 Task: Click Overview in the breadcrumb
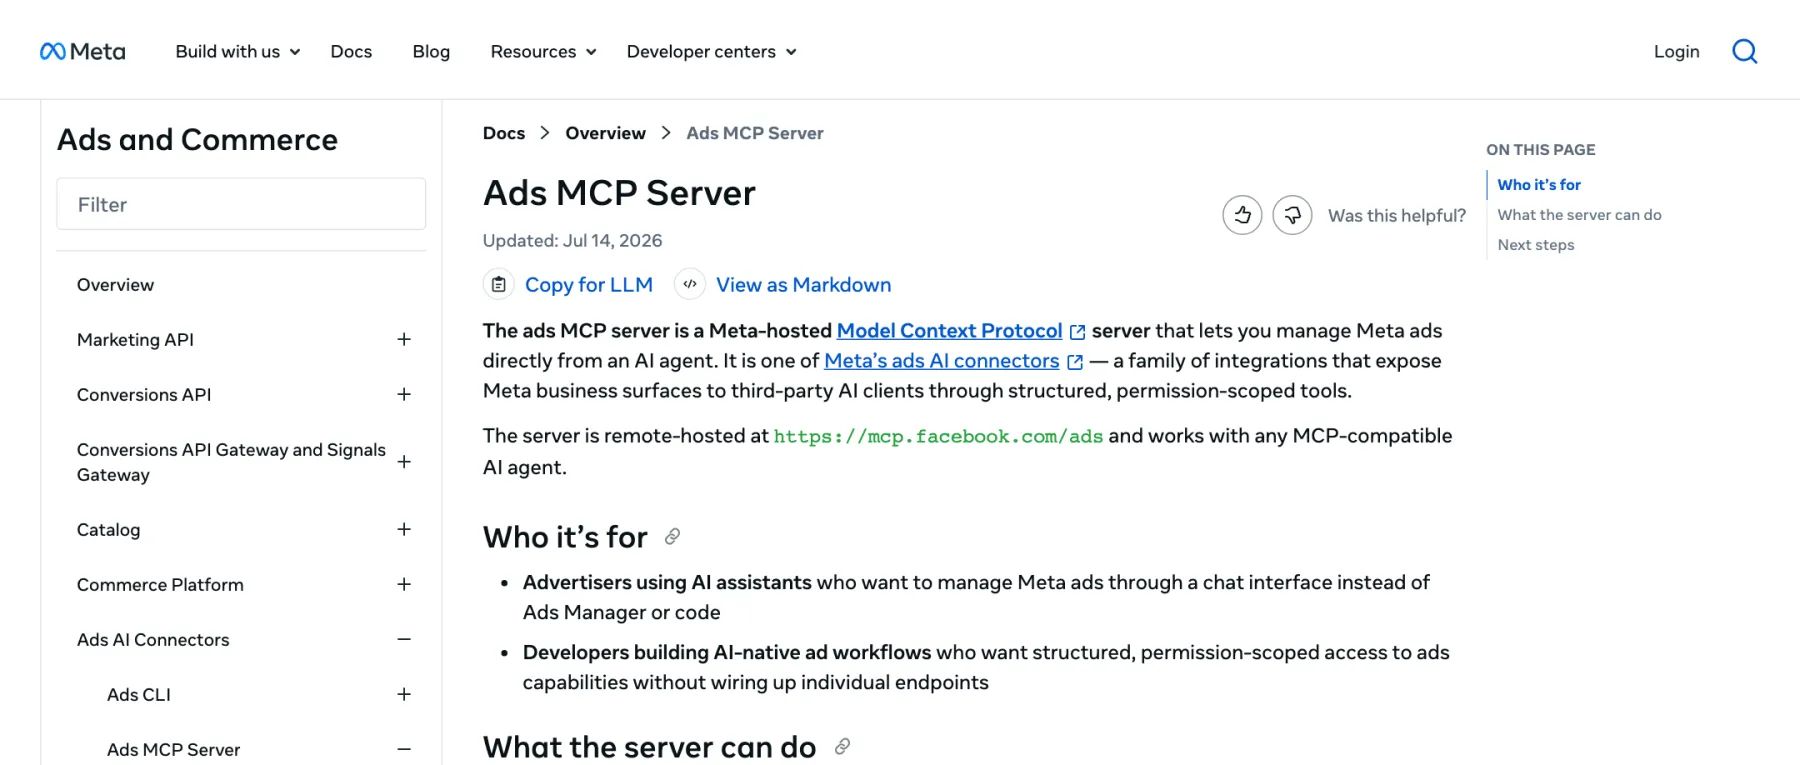point(605,133)
